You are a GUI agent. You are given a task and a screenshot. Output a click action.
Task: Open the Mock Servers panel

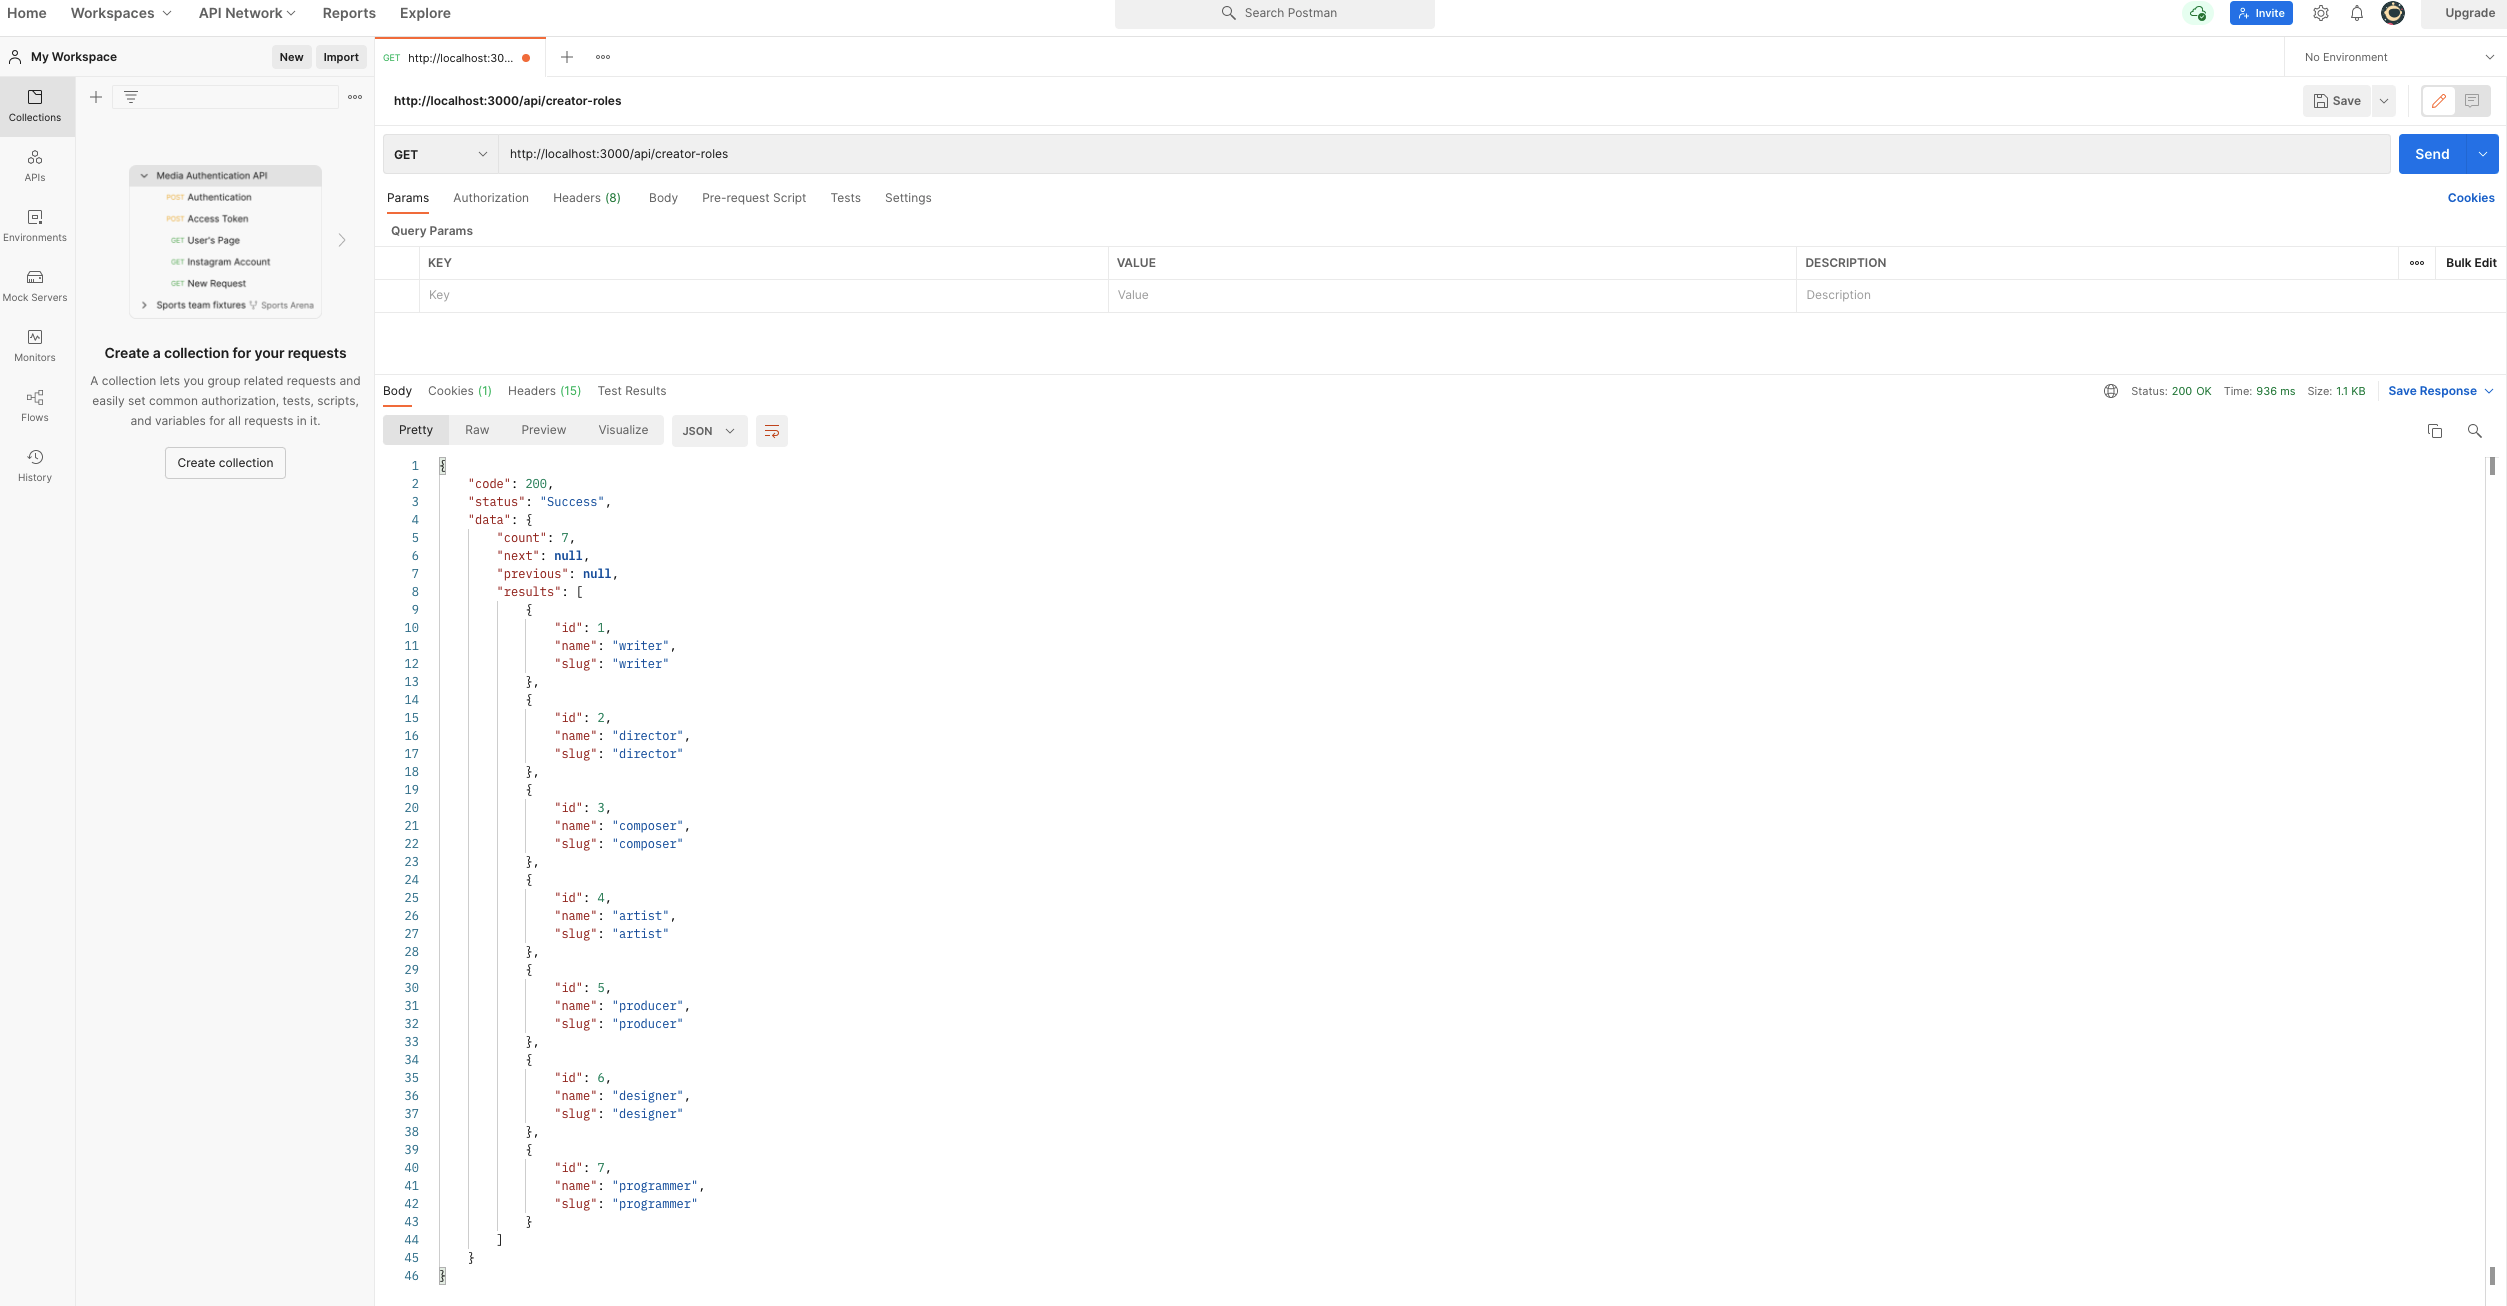[x=35, y=285]
